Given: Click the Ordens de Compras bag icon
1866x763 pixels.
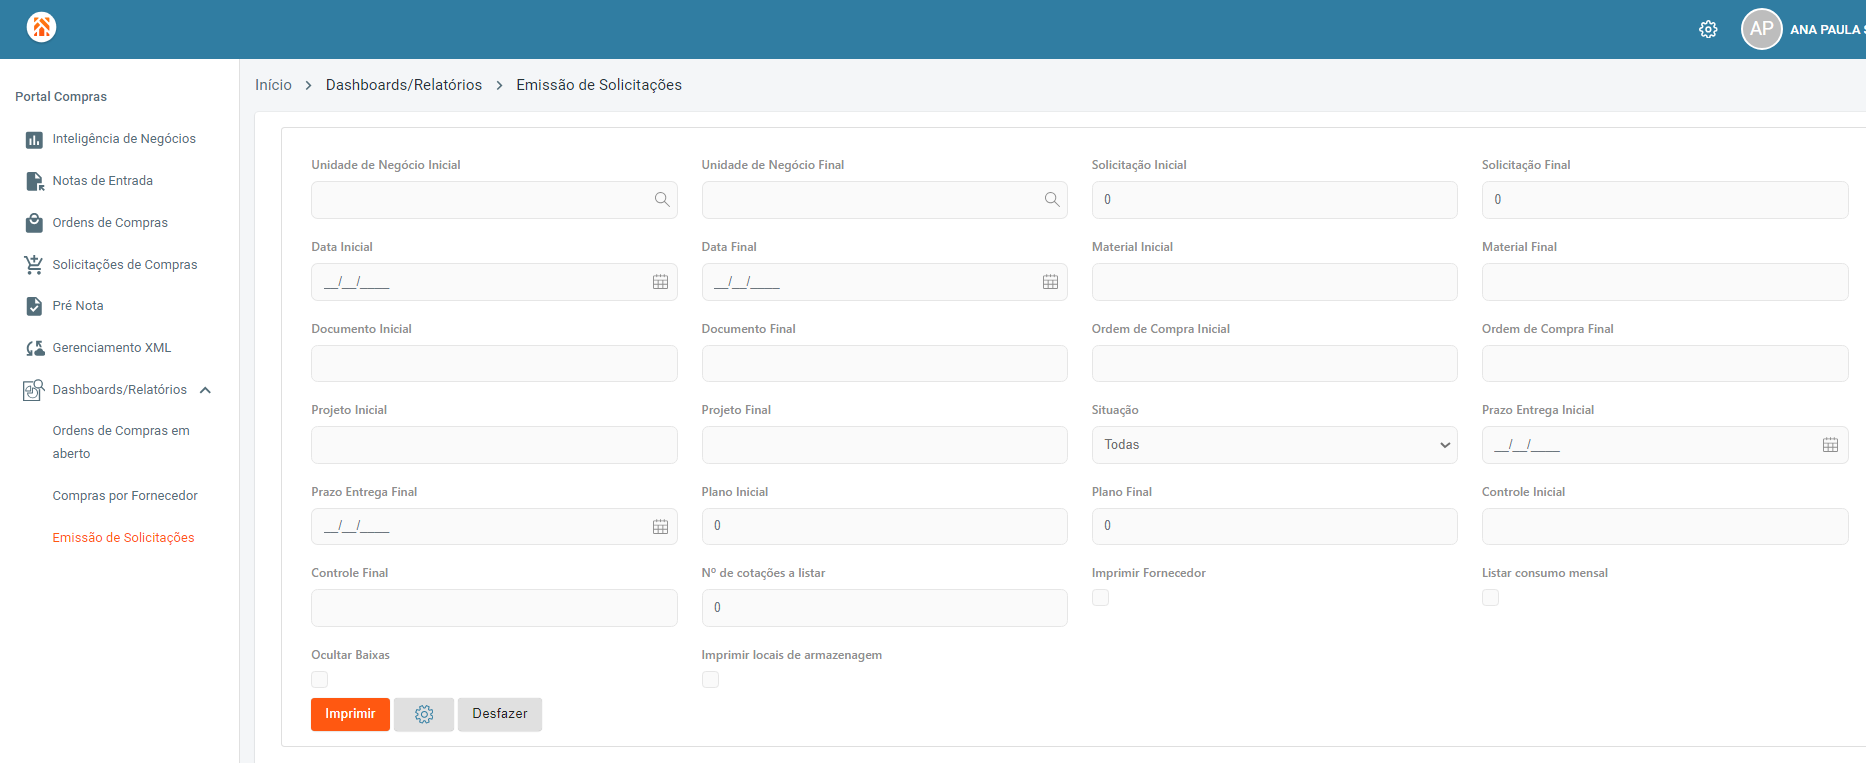Looking at the screenshot, I should click(34, 223).
